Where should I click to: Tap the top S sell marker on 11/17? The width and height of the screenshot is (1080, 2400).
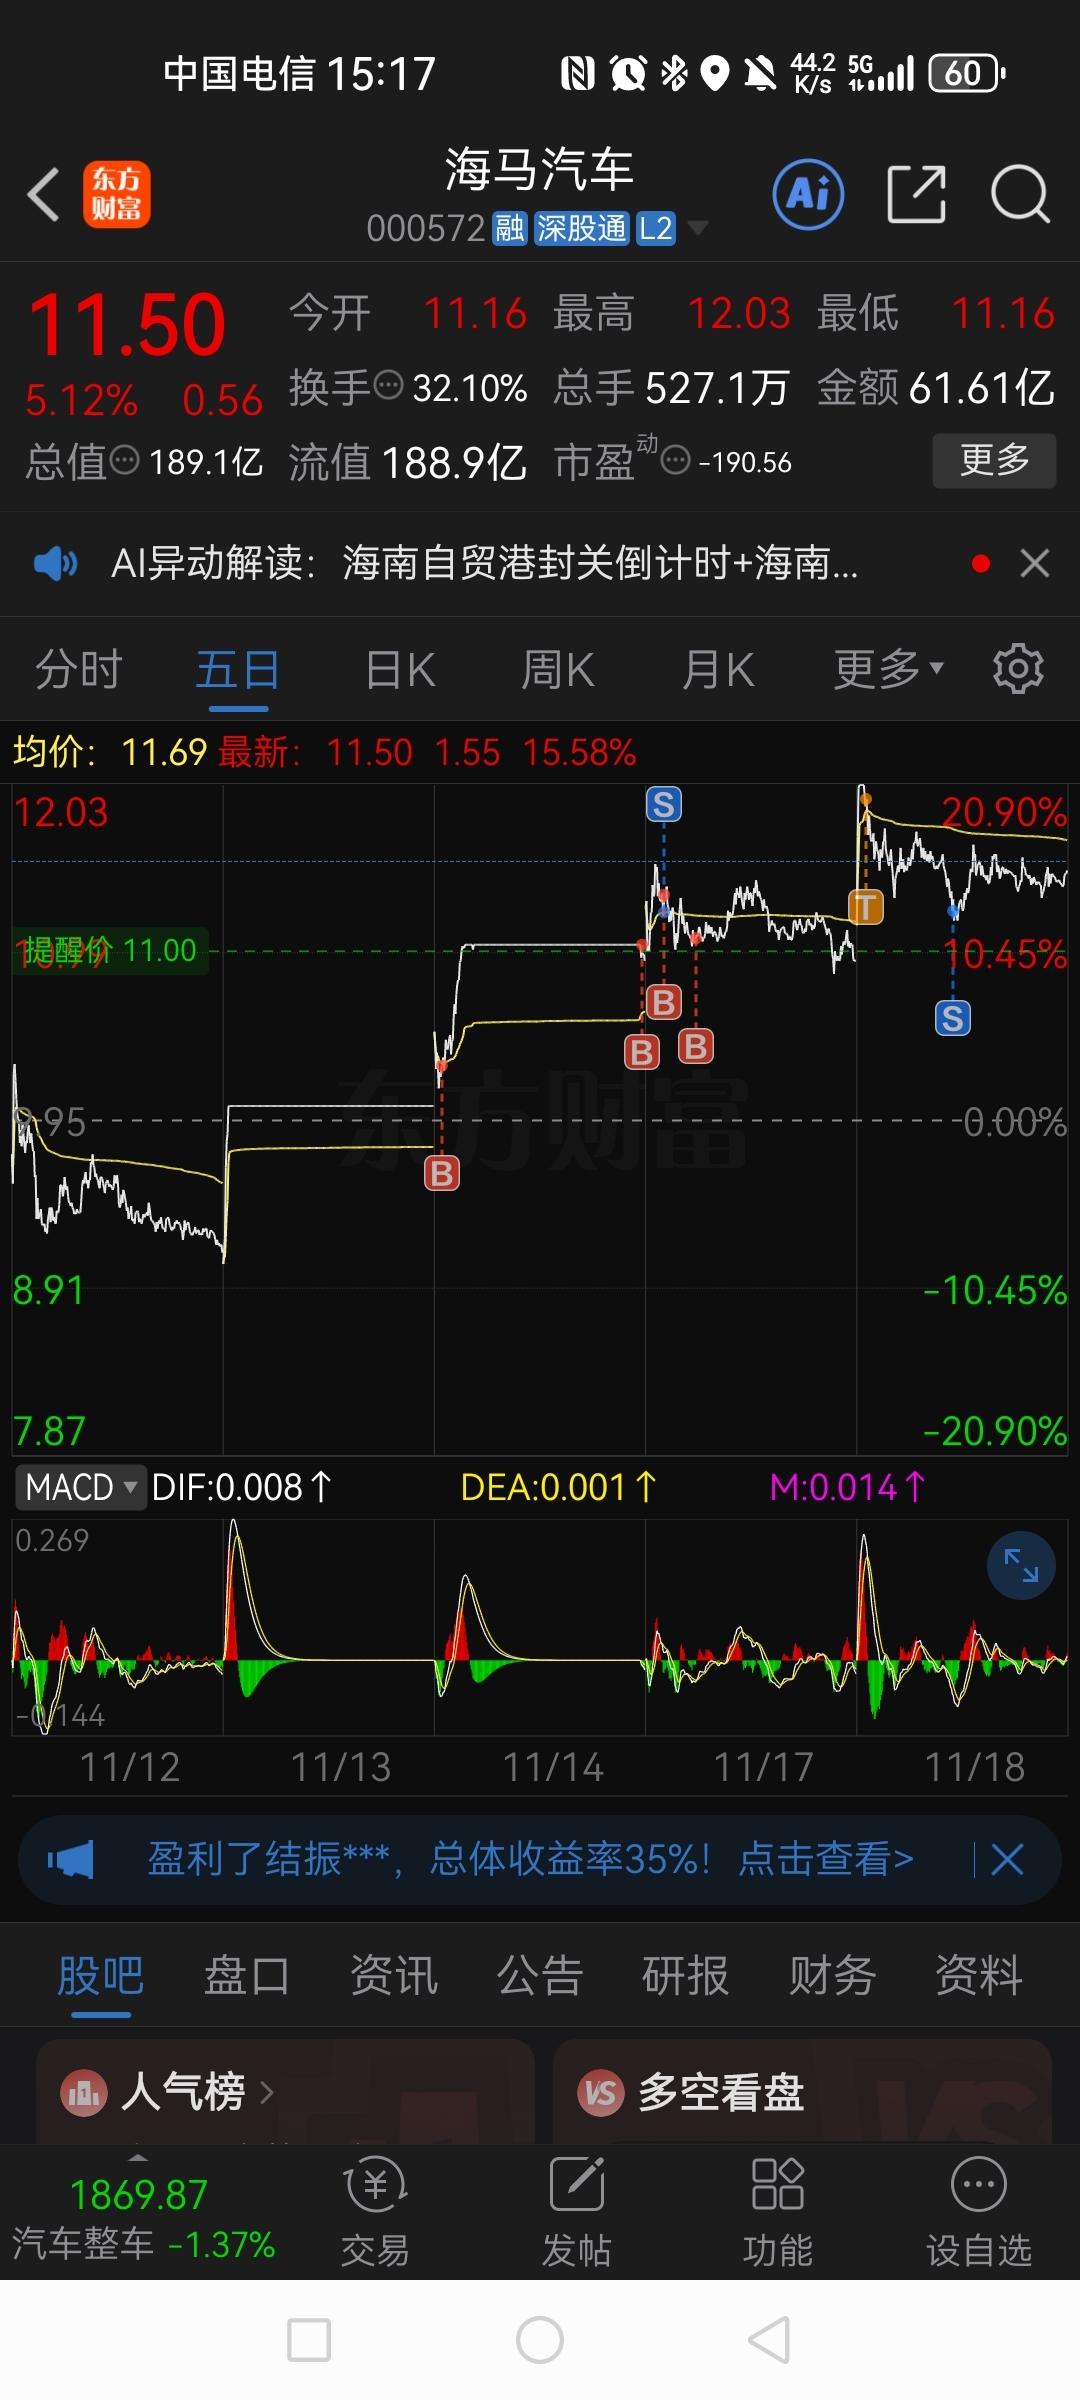pyautogui.click(x=664, y=804)
